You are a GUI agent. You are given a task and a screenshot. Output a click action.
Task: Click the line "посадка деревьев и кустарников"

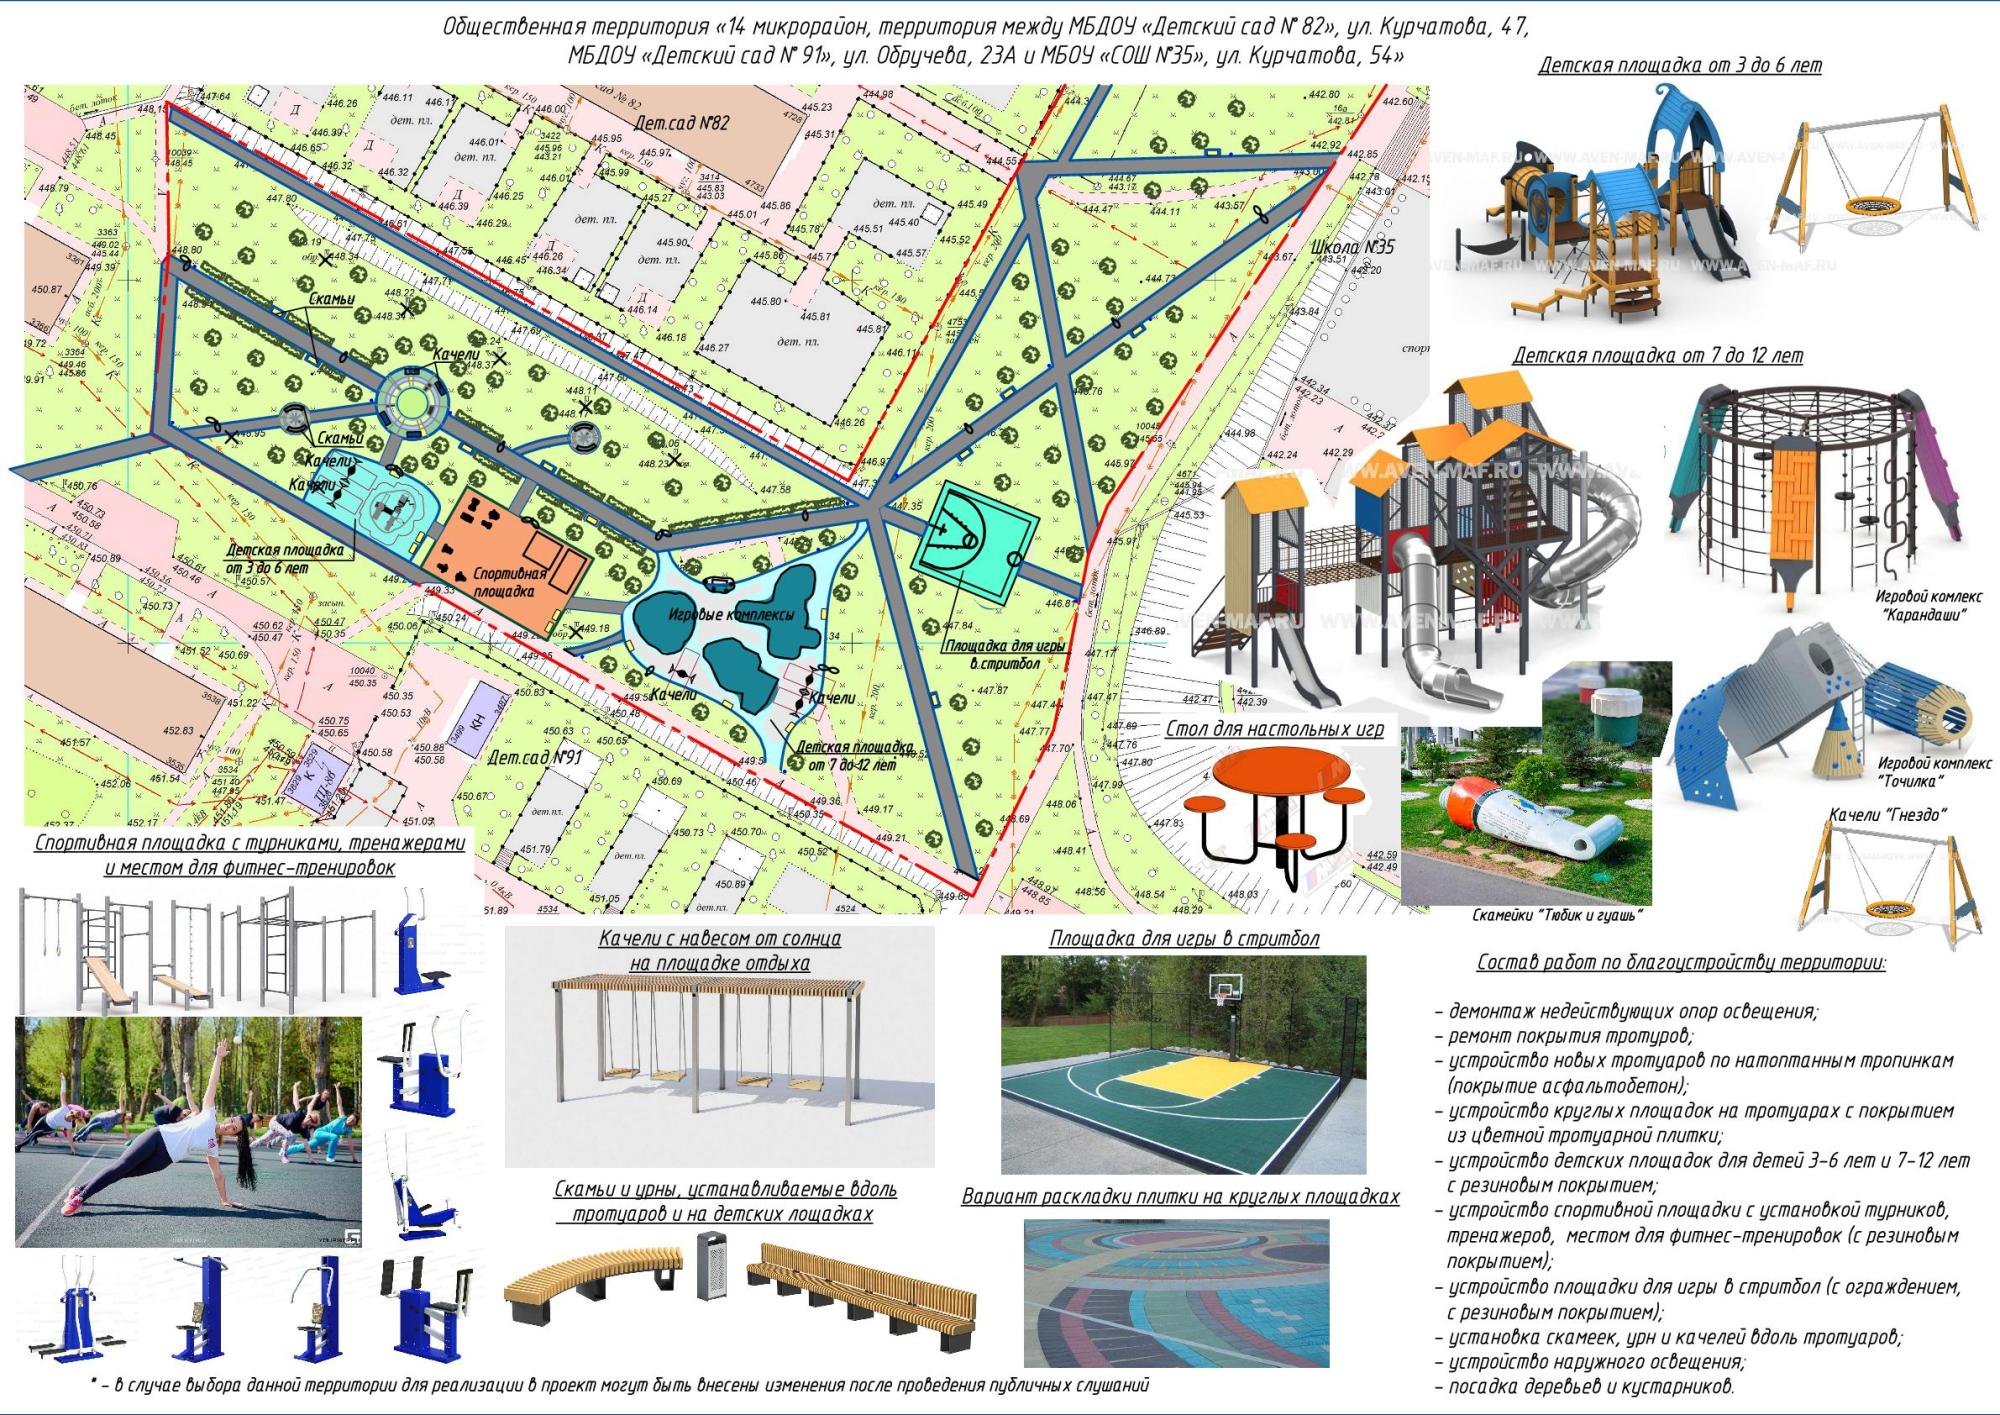1585,1387
